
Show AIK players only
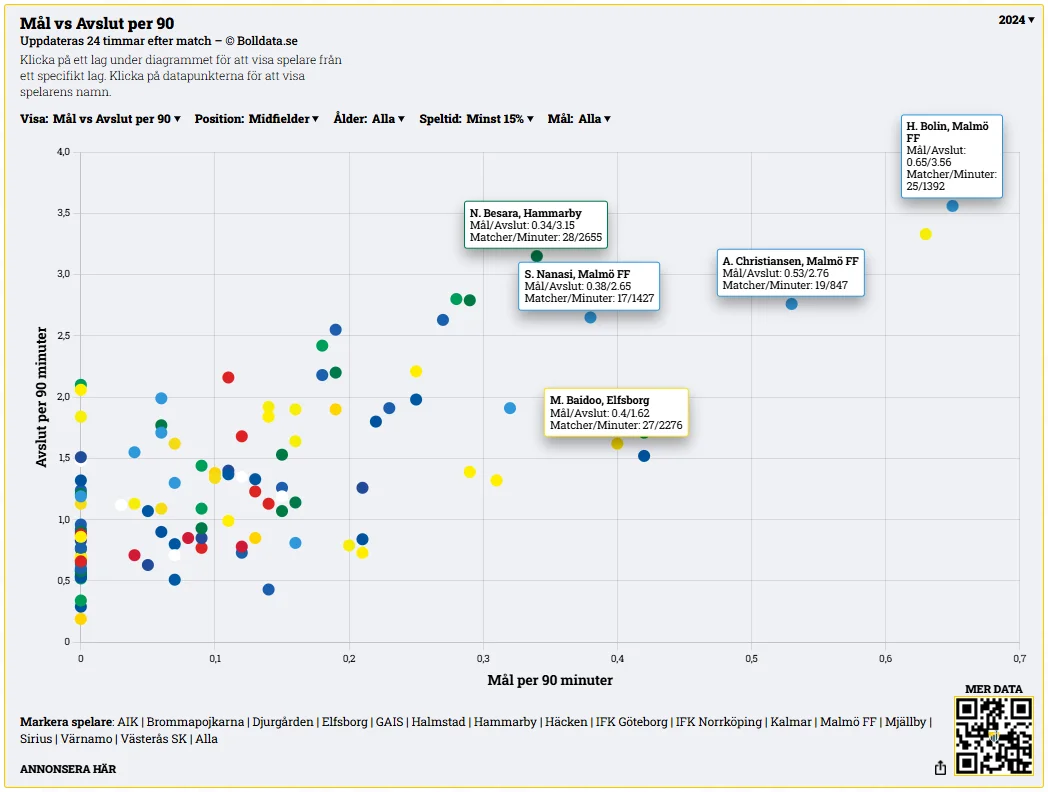(128, 722)
